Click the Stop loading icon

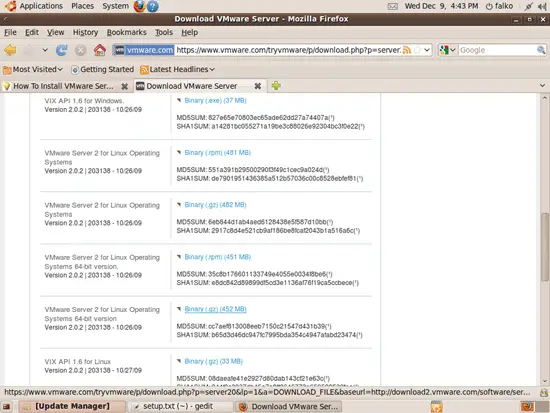(x=80, y=50)
